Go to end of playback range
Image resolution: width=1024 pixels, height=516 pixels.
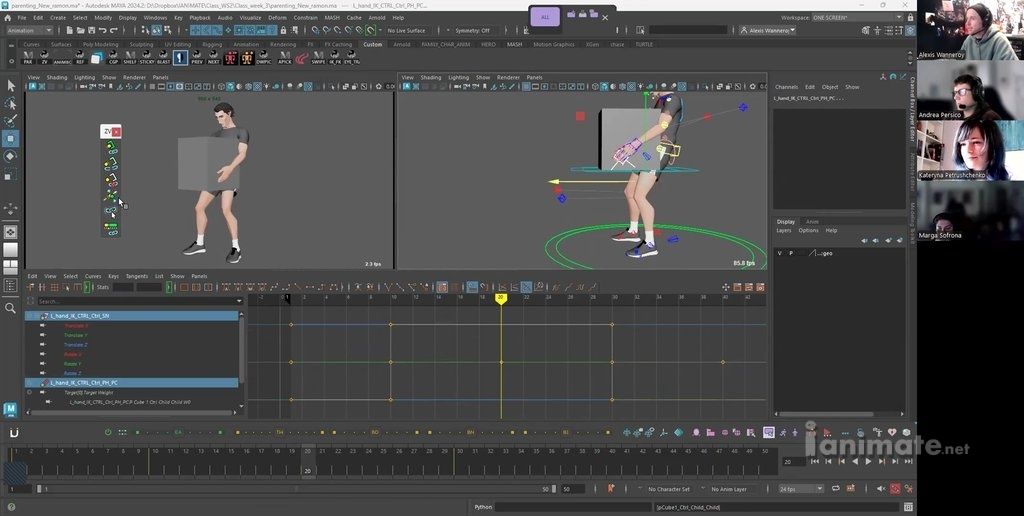tap(908, 461)
